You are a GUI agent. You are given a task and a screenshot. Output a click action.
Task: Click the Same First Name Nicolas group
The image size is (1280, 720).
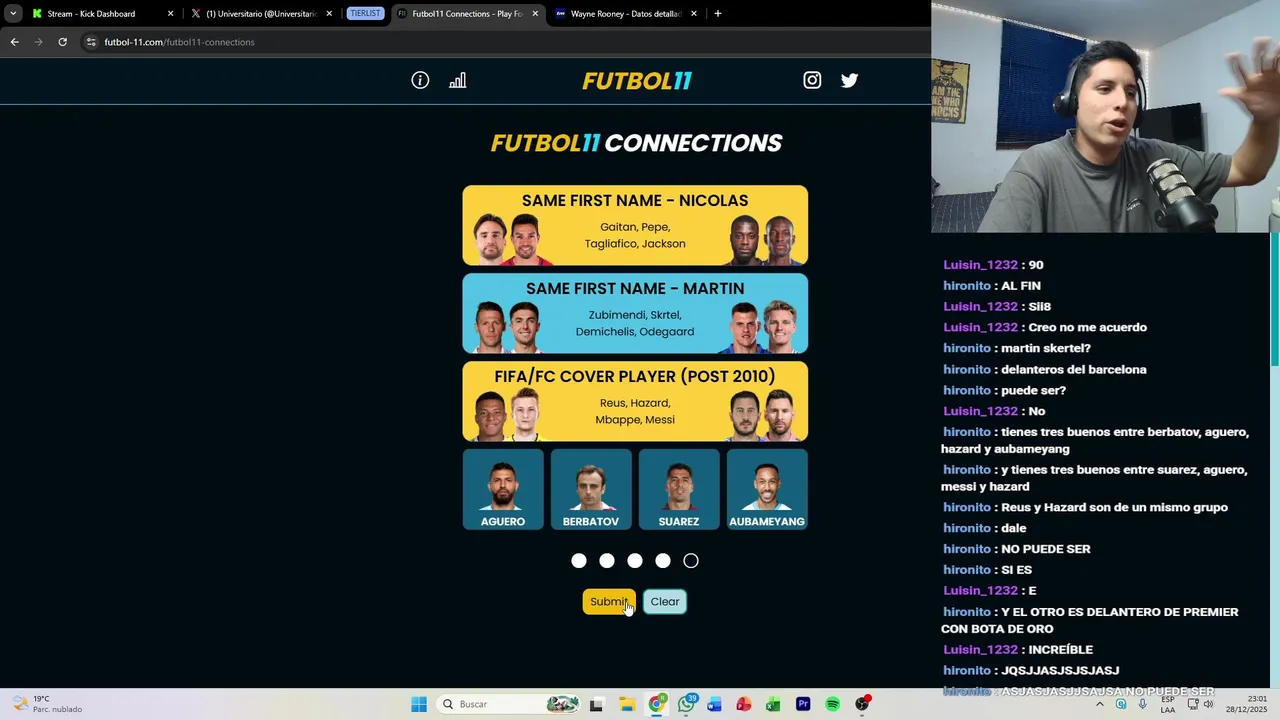coord(635,225)
